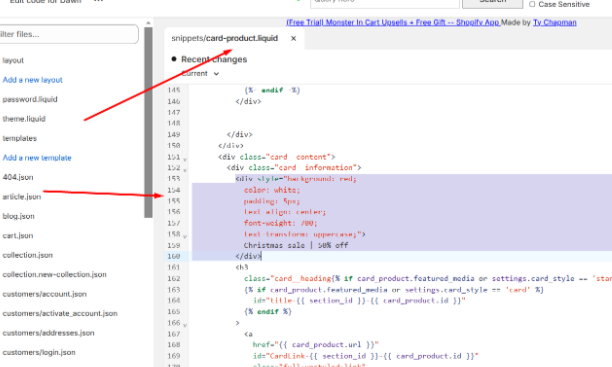612x367 pixels.
Task: Click the Add a new layout link
Action: pyautogui.click(x=32, y=80)
